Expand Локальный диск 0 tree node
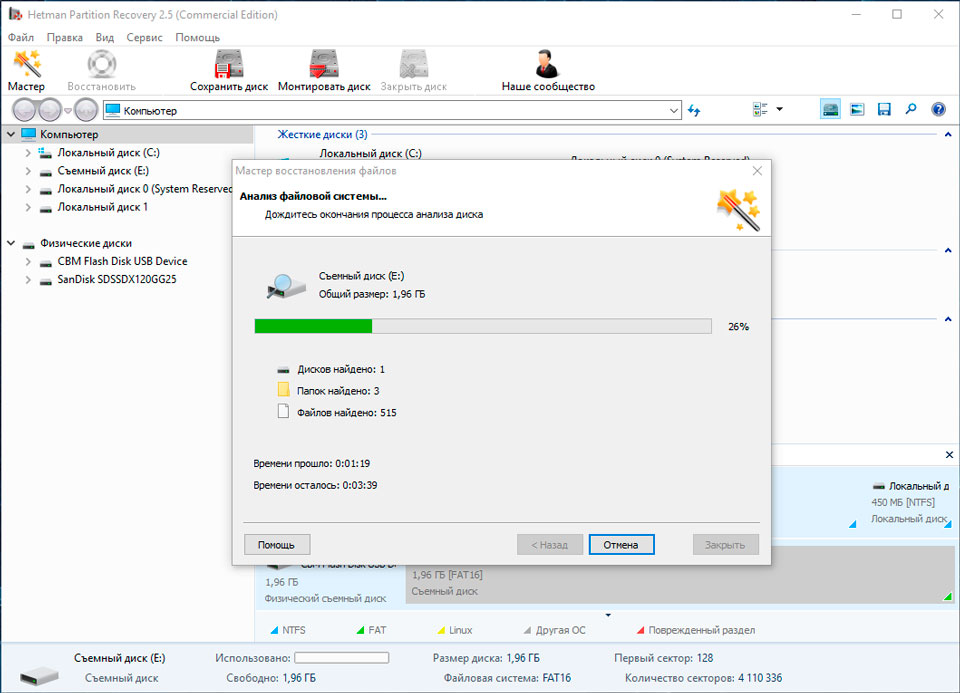The height and width of the screenshot is (693, 960). [x=28, y=189]
